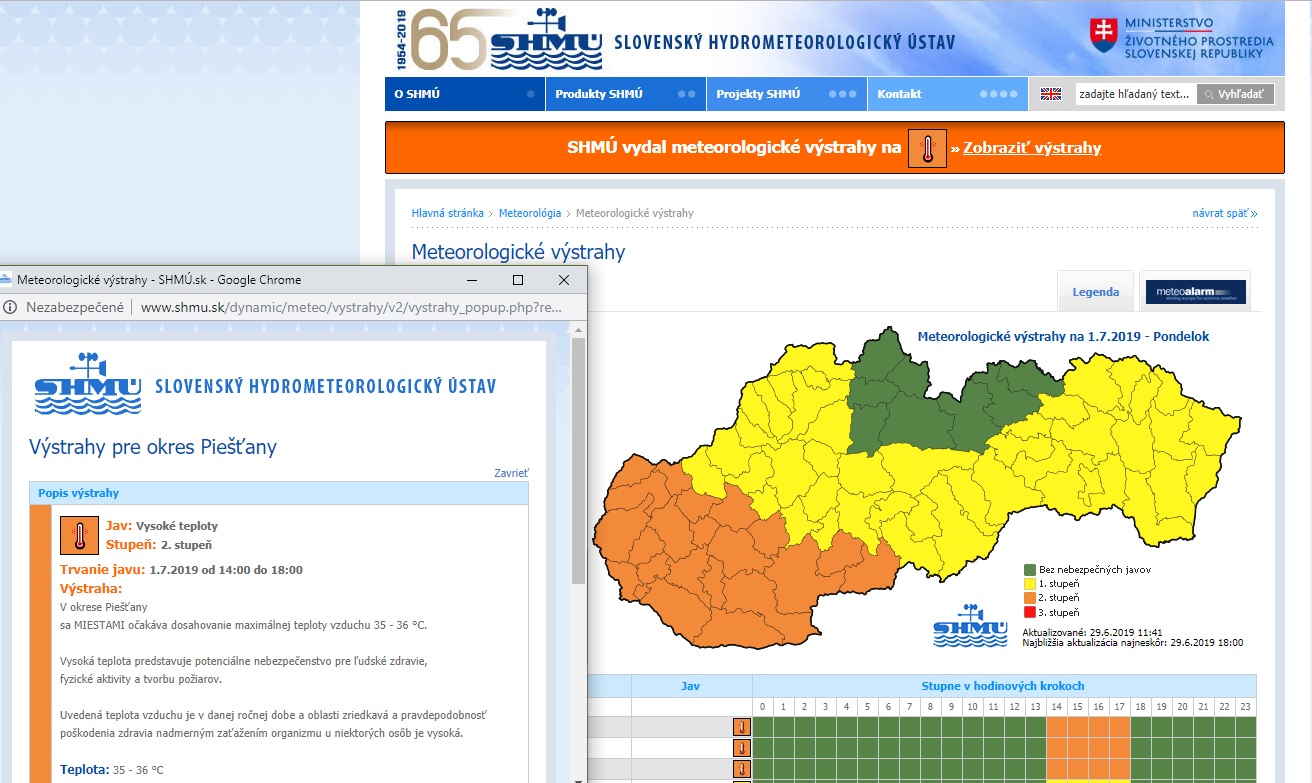Click the hour 23 column header

1245,707
